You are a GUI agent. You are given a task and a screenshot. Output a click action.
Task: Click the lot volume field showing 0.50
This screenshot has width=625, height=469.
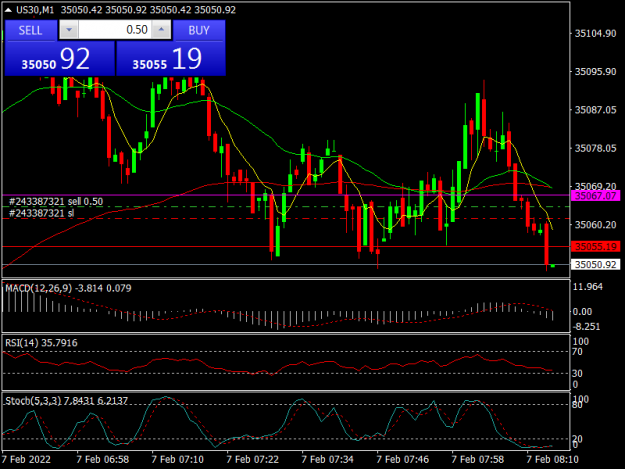pyautogui.click(x=115, y=30)
